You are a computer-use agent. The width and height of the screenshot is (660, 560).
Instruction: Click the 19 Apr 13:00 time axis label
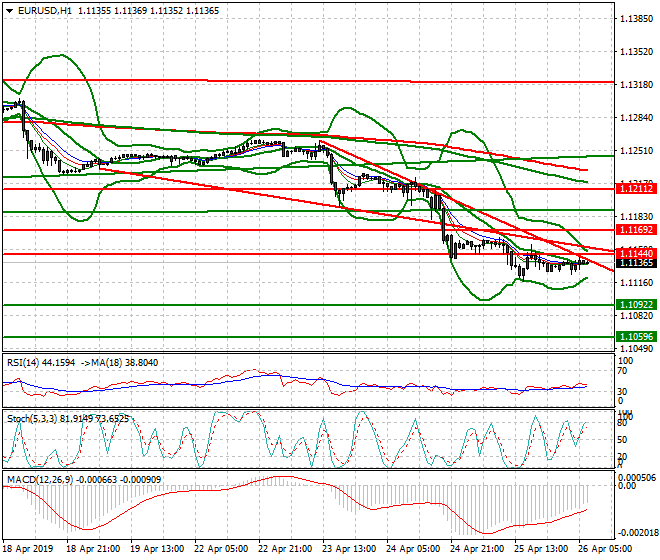pos(157,549)
